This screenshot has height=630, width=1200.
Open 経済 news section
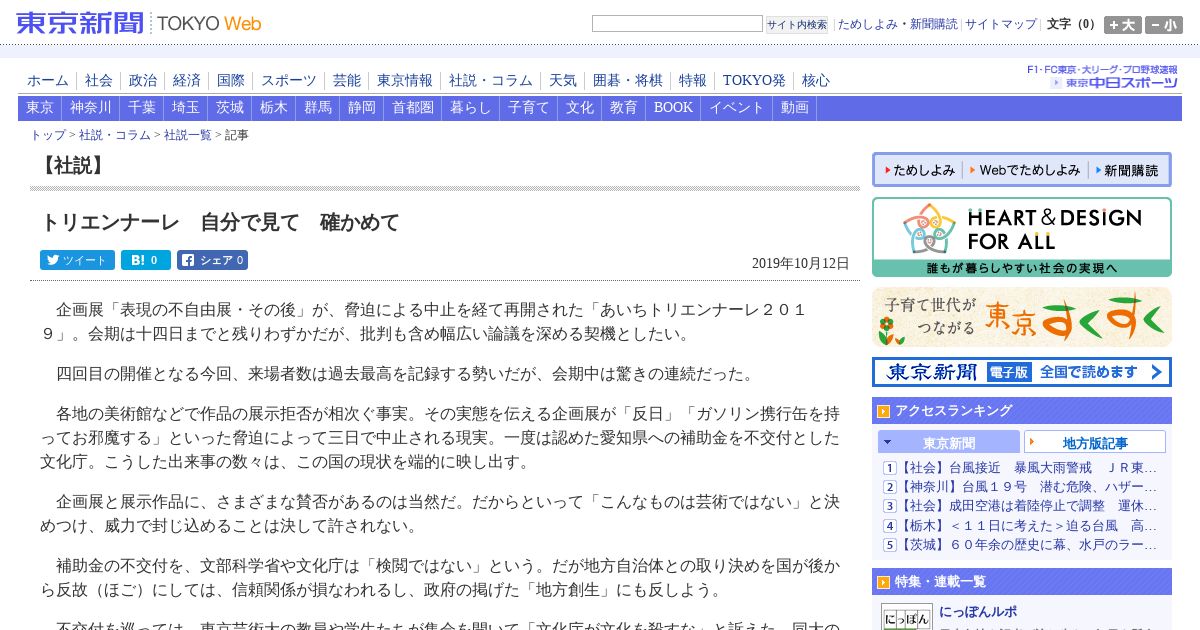point(187,80)
